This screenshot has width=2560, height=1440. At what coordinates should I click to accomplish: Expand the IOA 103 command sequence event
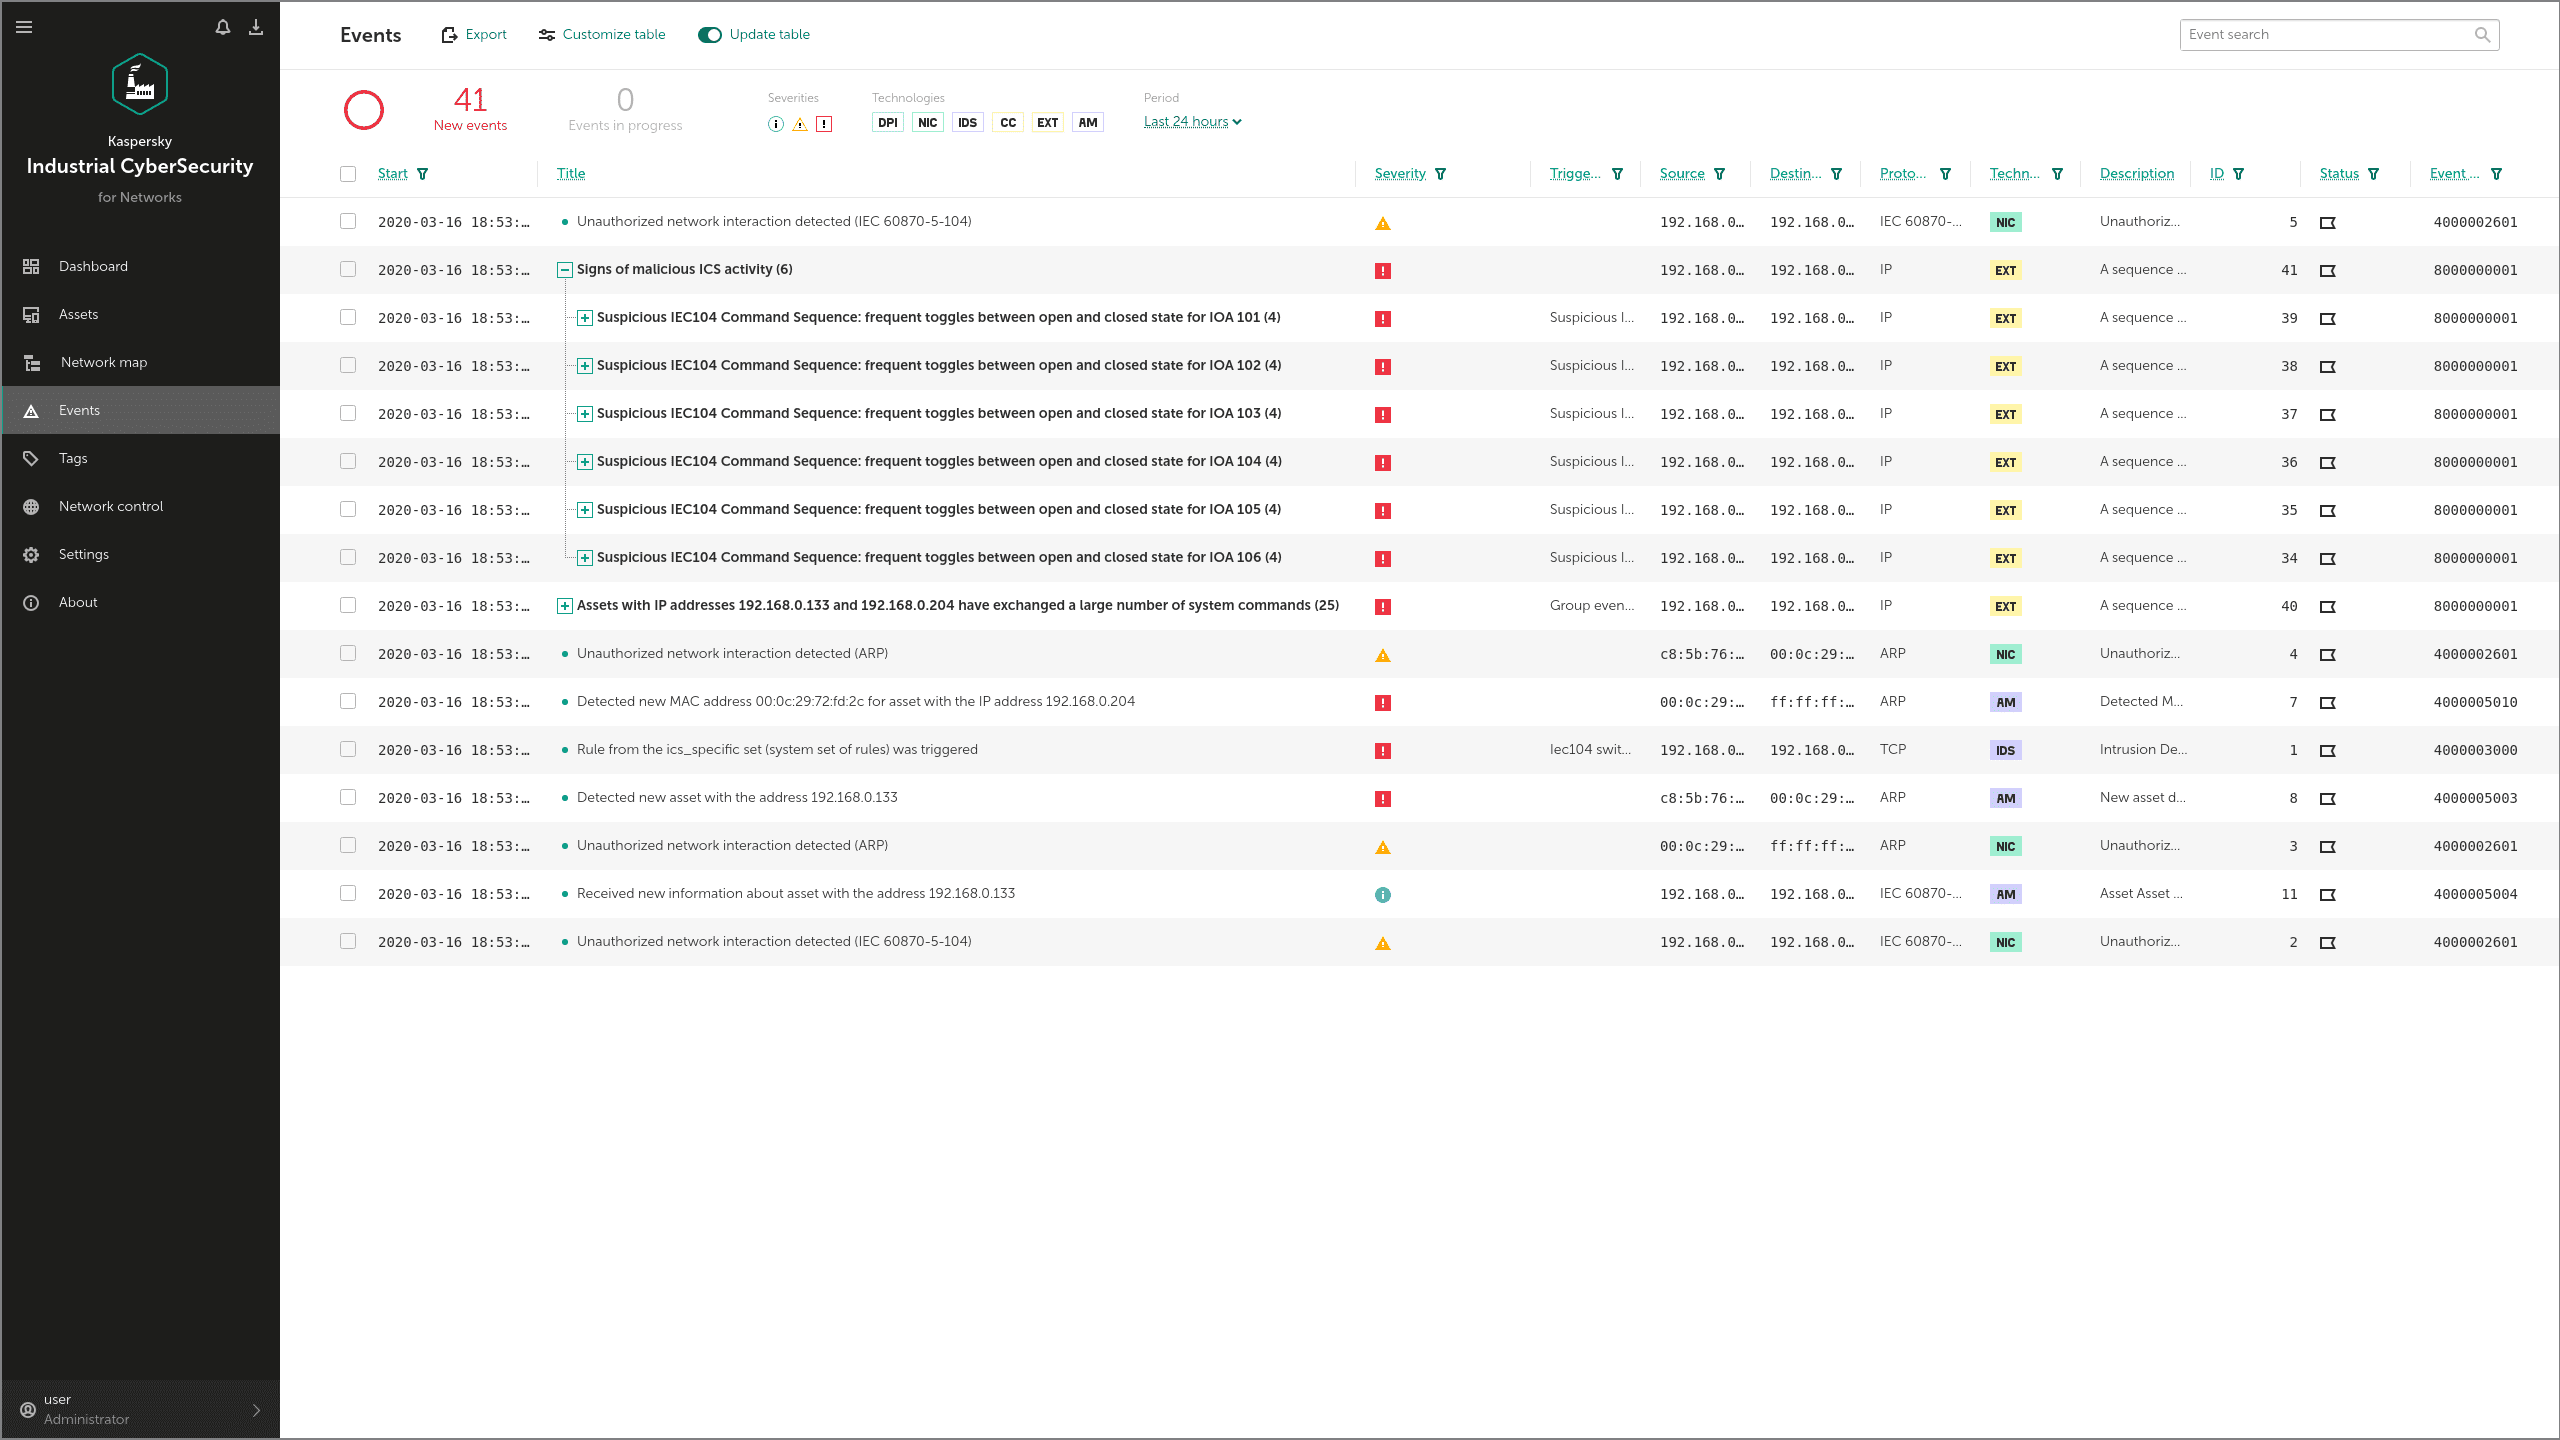tap(585, 414)
